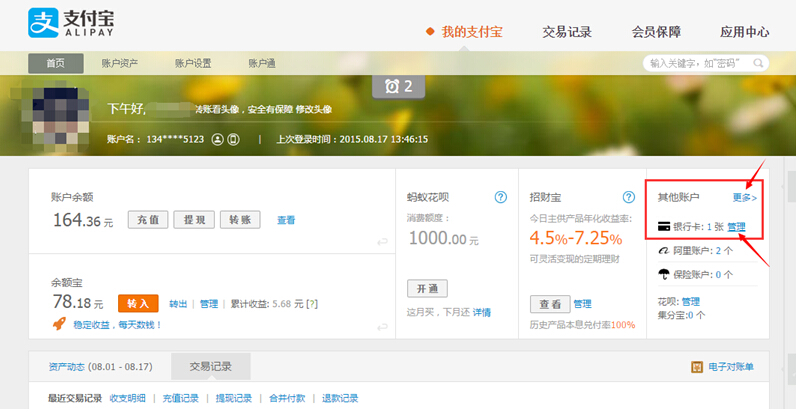The image size is (797, 412).
Task: Click the [?] help next to 累计收益
Action: click(313, 304)
